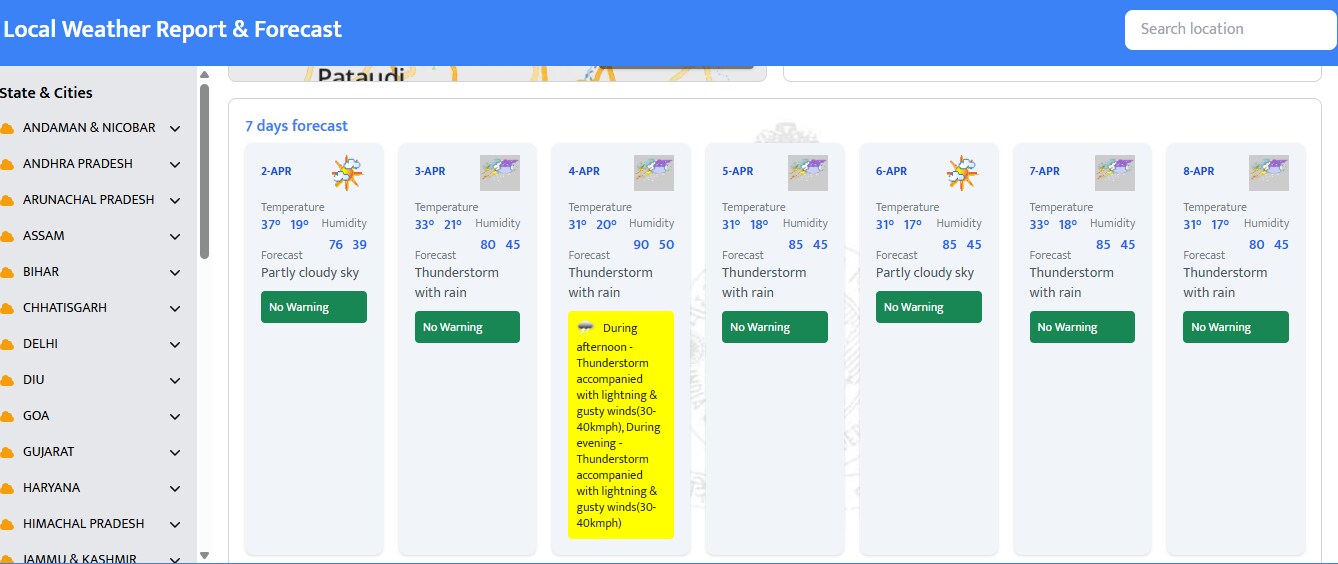Click the cloud icon beside CHHATISGARH
This screenshot has width=1338, height=564.
coord(7,309)
